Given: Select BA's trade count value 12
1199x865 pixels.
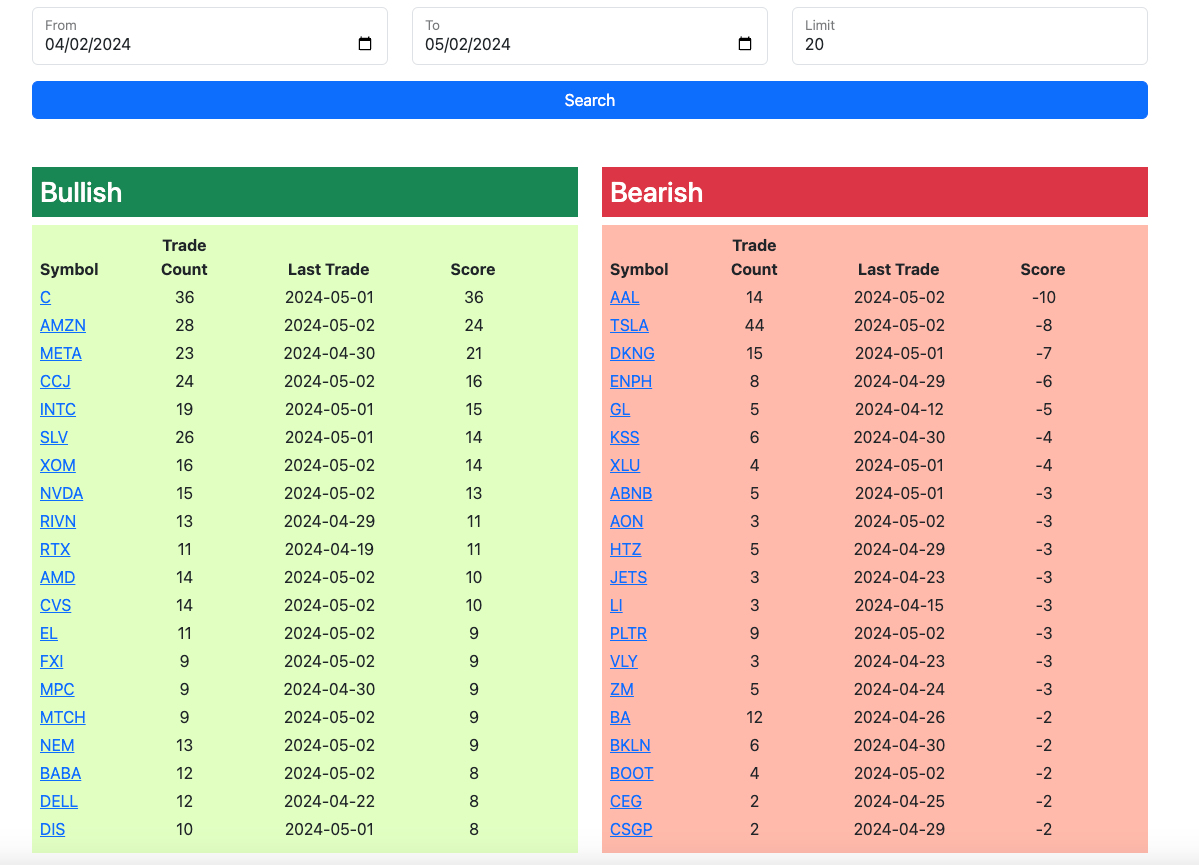Looking at the screenshot, I should 754,717.
